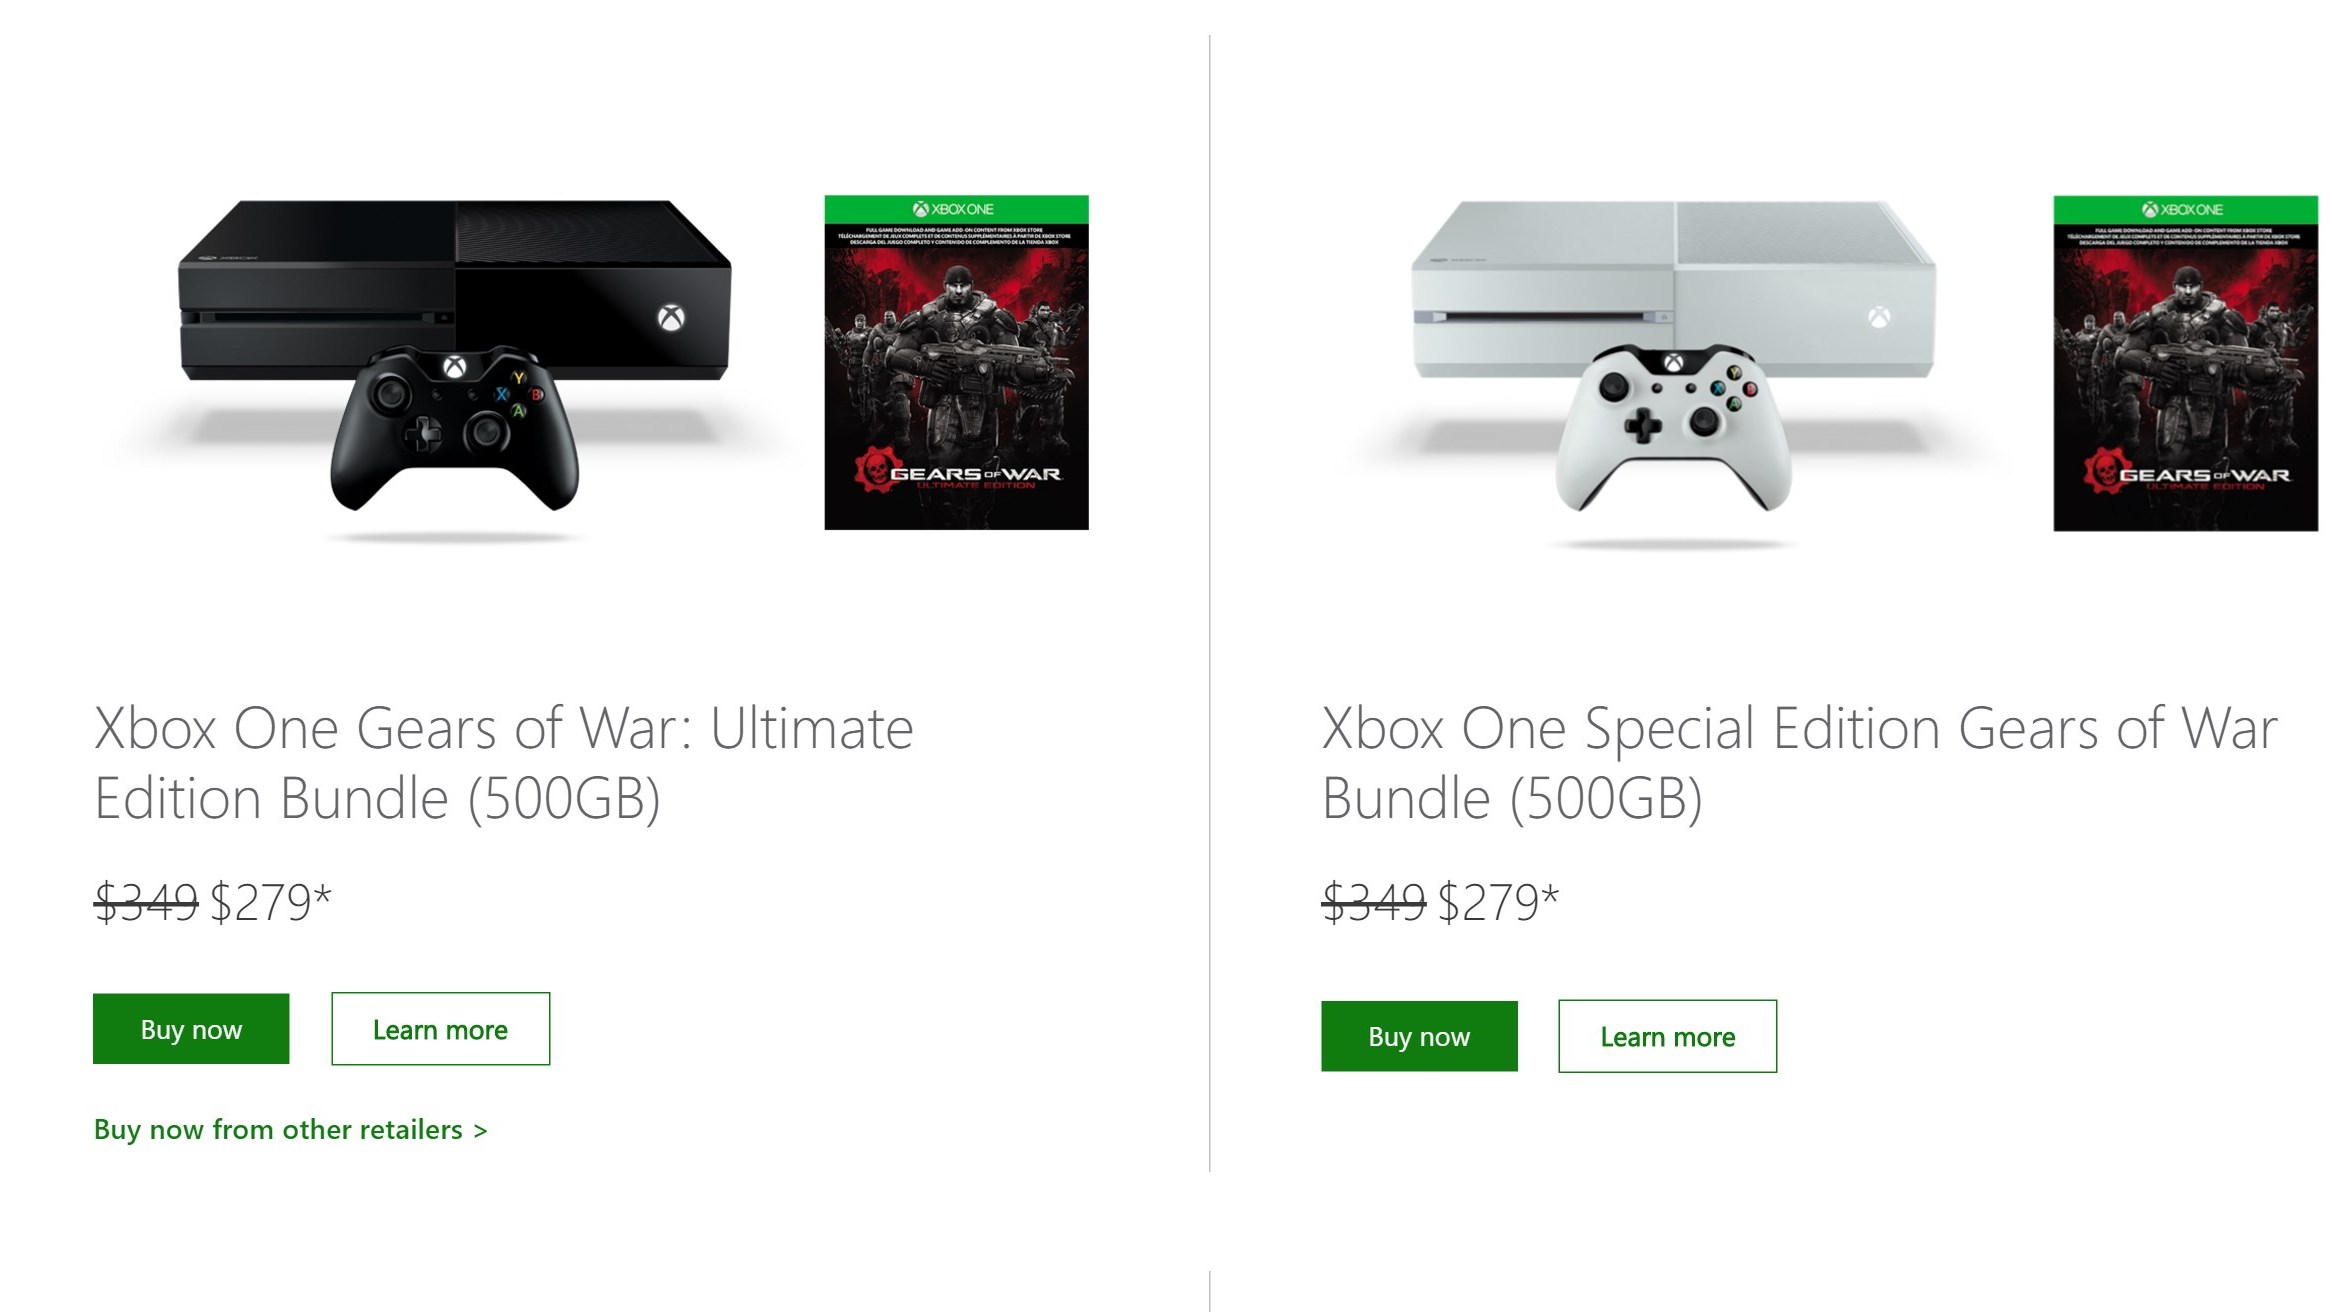The height and width of the screenshot is (1312, 2333).
Task: Click the Xbox One logo on the left game cover
Action: tap(954, 209)
